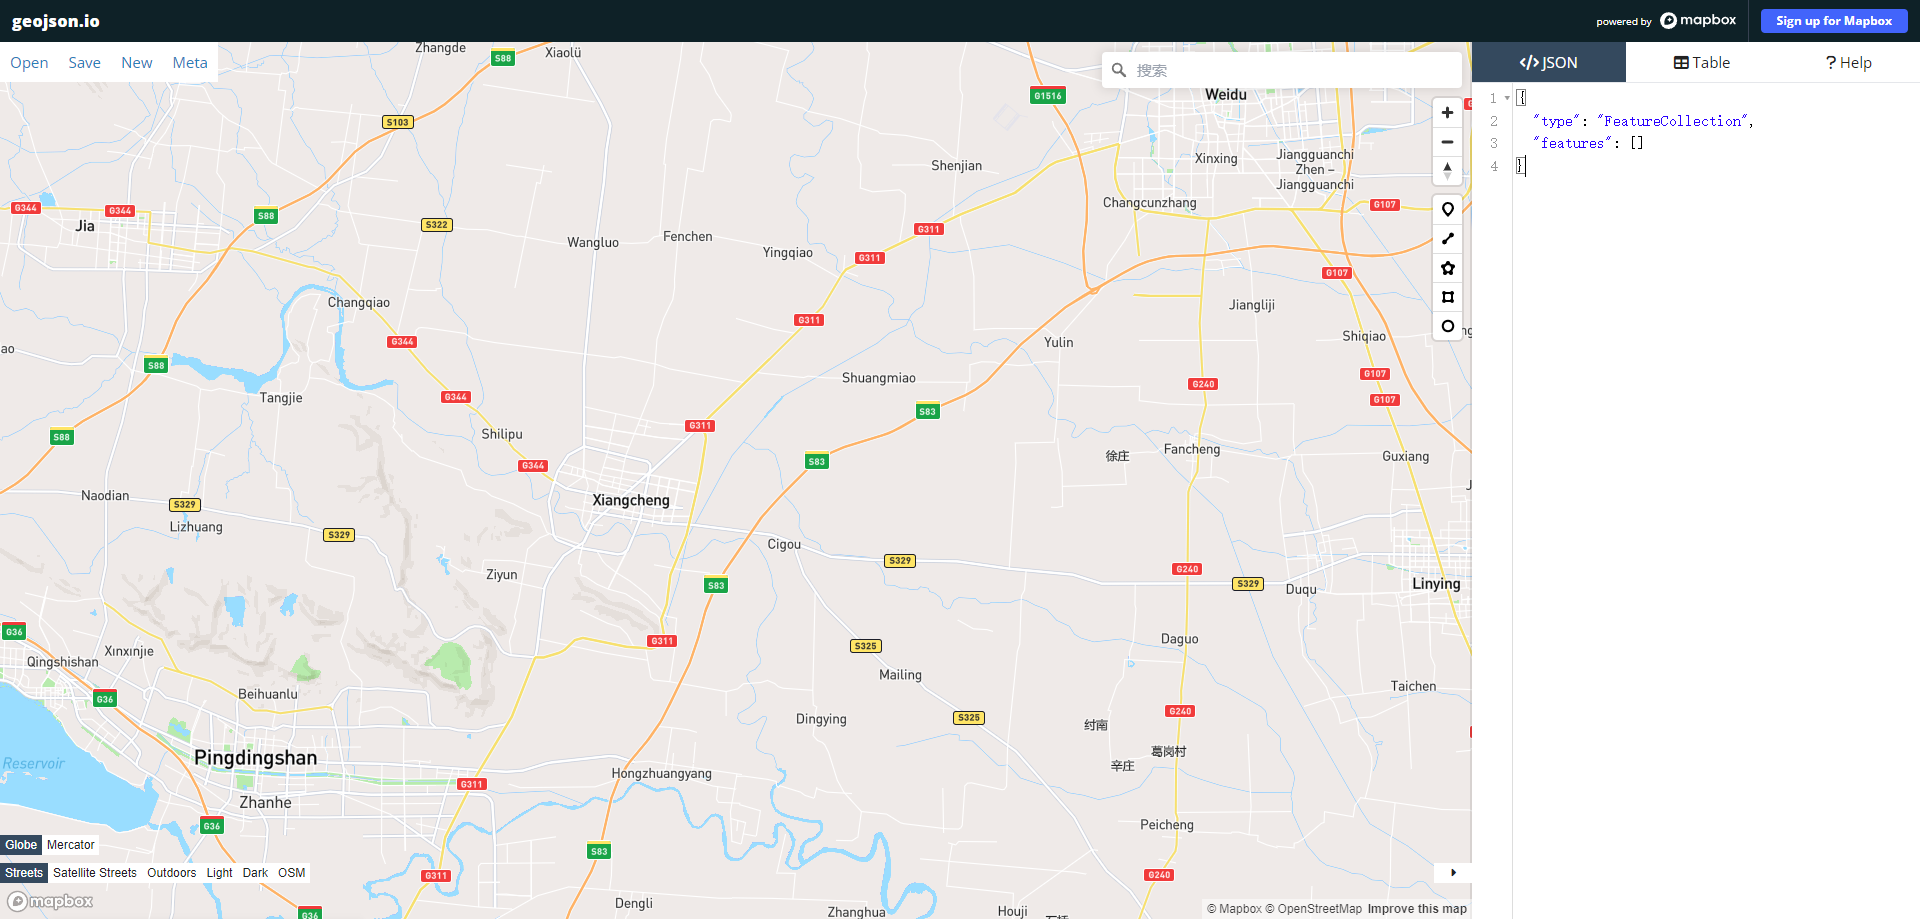Click the Weidu label on map
Image resolution: width=1920 pixels, height=919 pixels.
[x=1226, y=94]
